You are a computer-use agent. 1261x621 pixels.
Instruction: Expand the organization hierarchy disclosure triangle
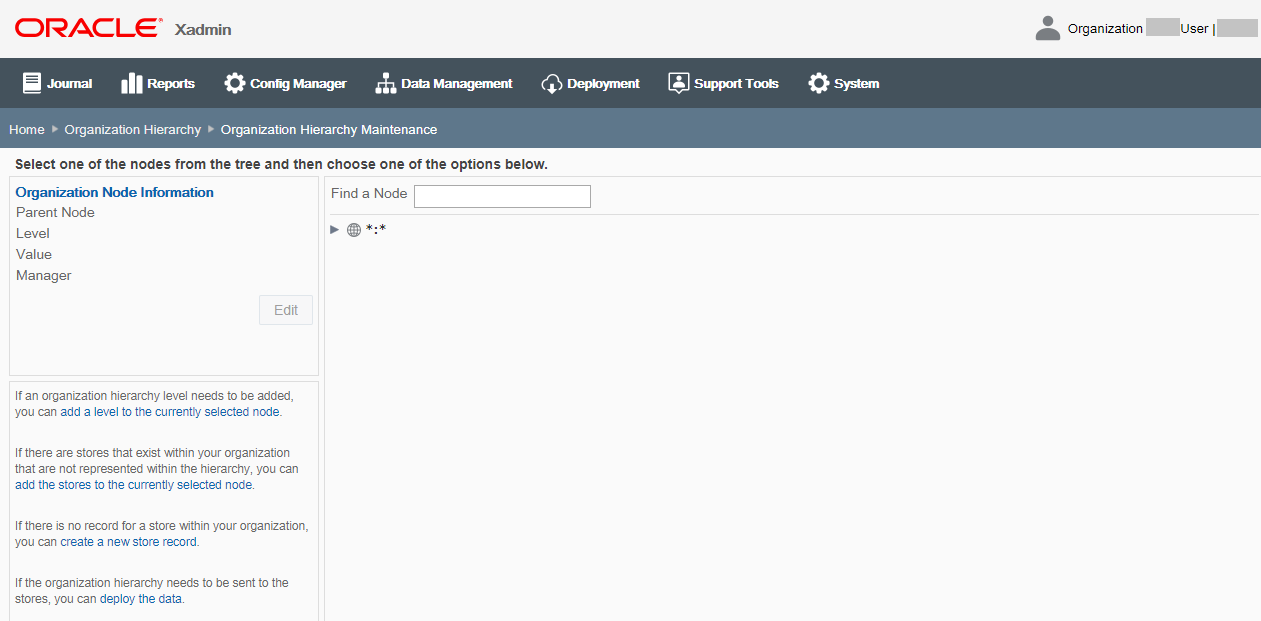coord(334,230)
